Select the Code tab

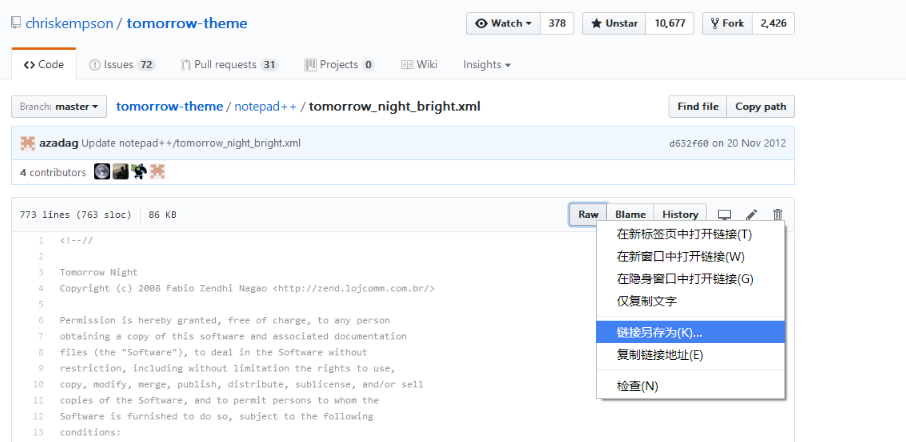point(44,65)
